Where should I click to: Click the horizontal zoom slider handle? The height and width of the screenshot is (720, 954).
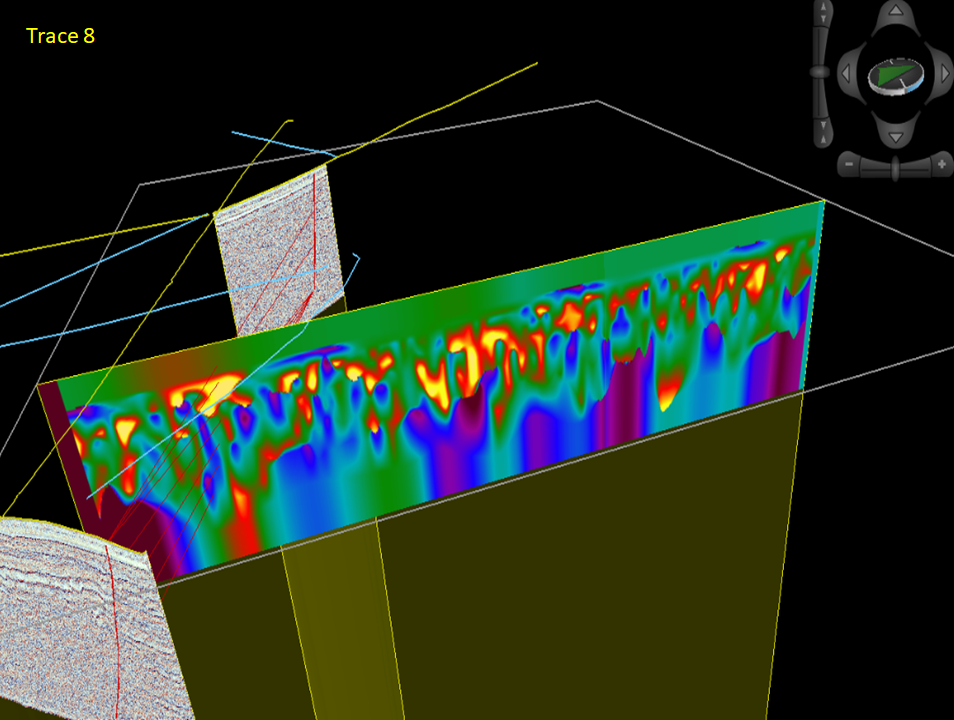(896, 167)
